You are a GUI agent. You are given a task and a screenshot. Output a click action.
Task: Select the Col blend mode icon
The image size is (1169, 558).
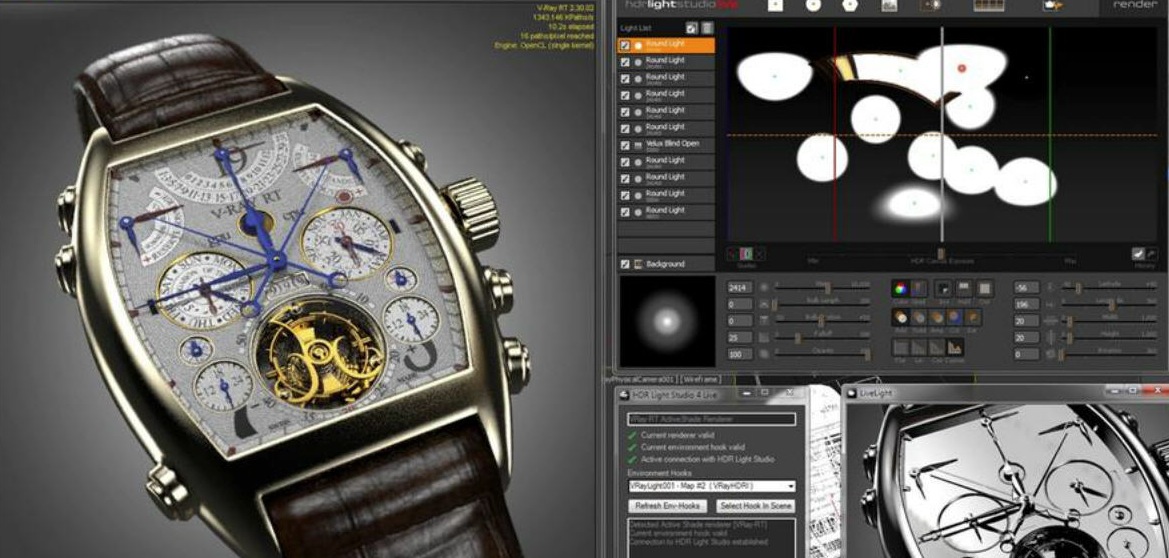955,317
